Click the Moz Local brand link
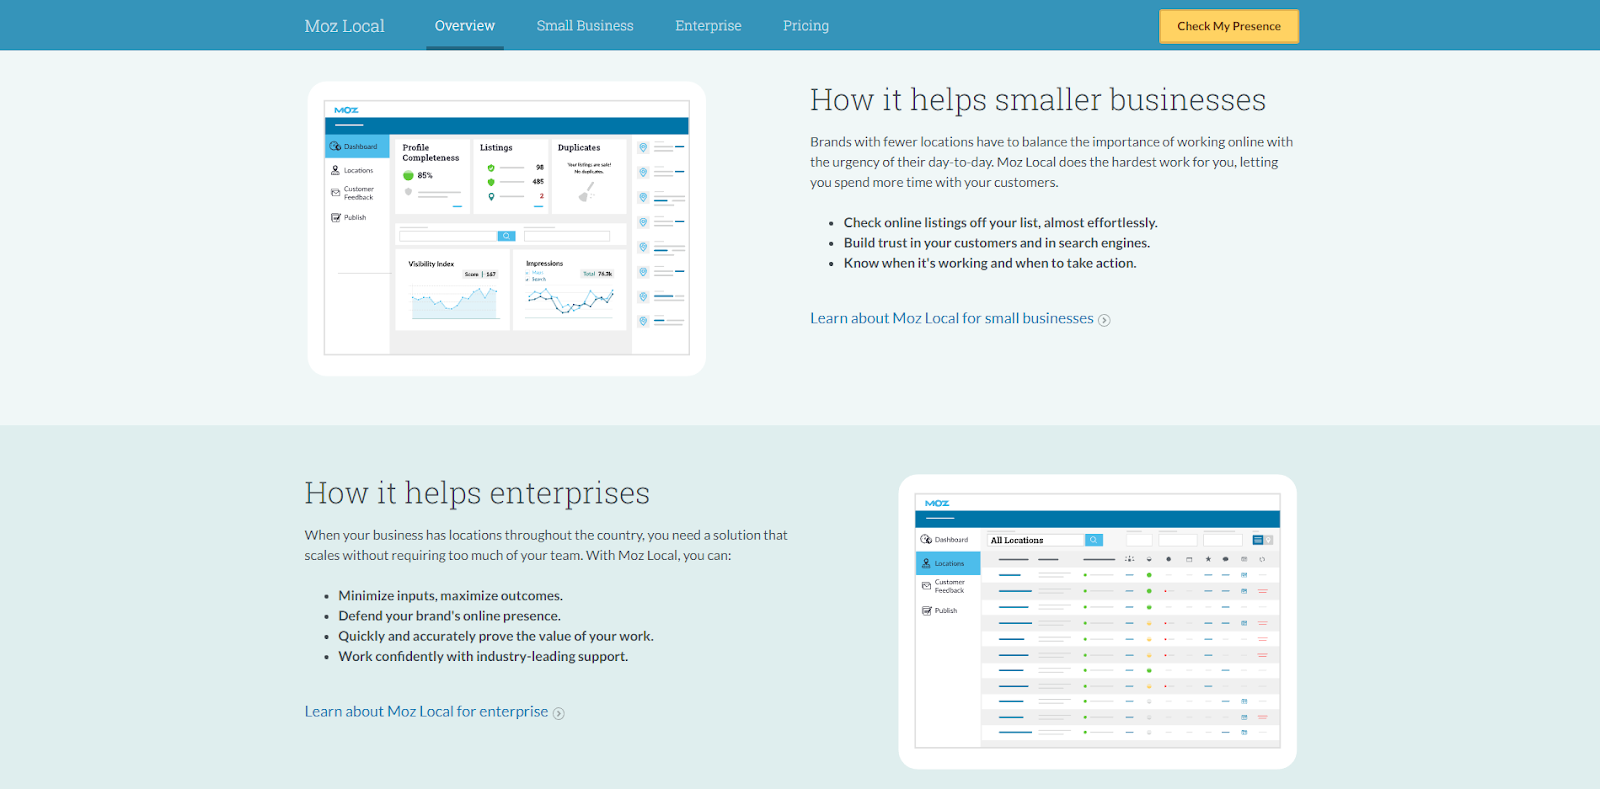 click(x=344, y=26)
